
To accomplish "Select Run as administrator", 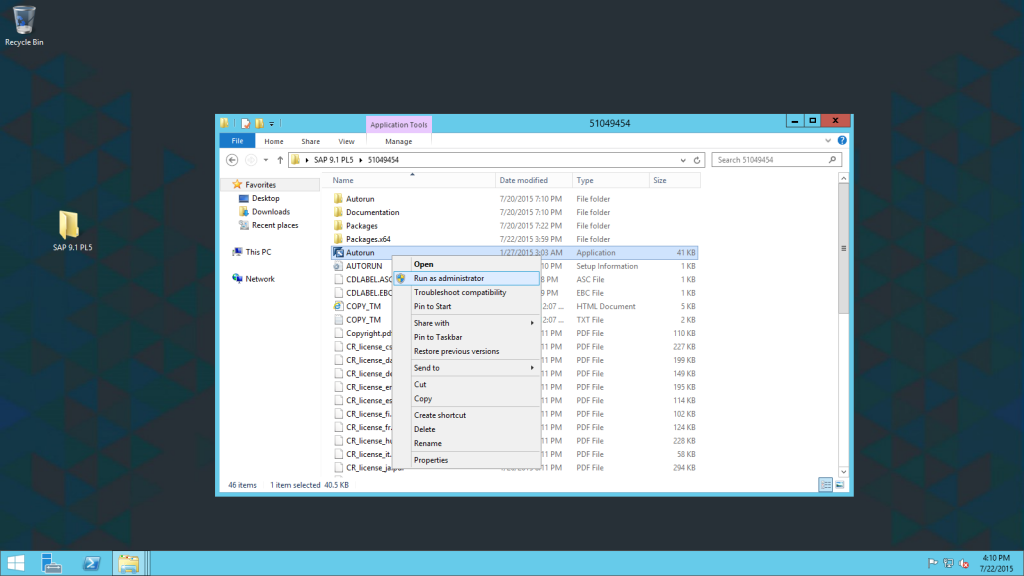I will point(467,278).
